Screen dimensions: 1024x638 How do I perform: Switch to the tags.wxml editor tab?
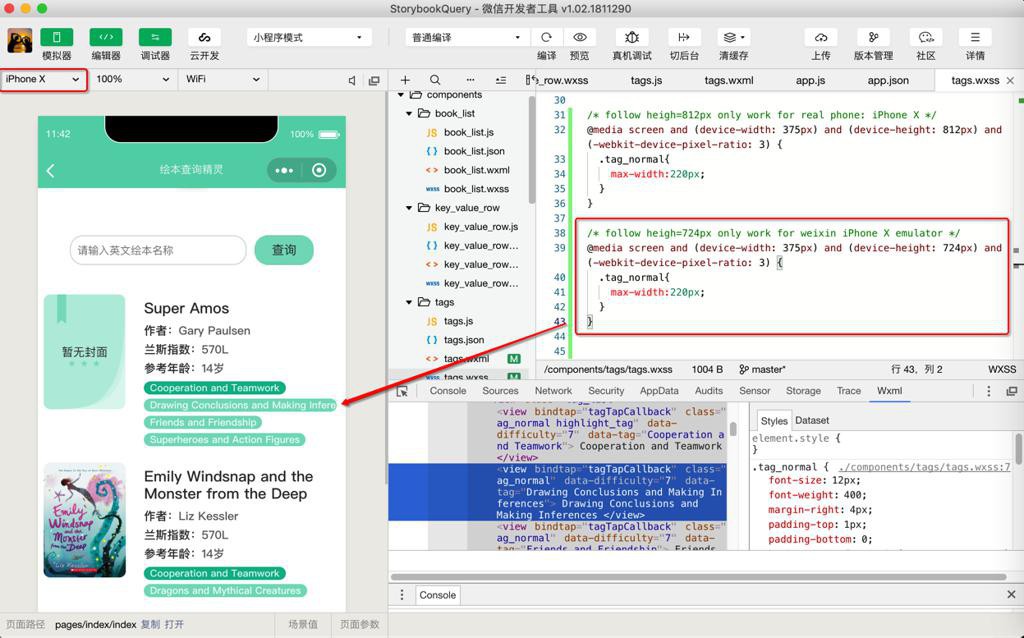[x=729, y=80]
